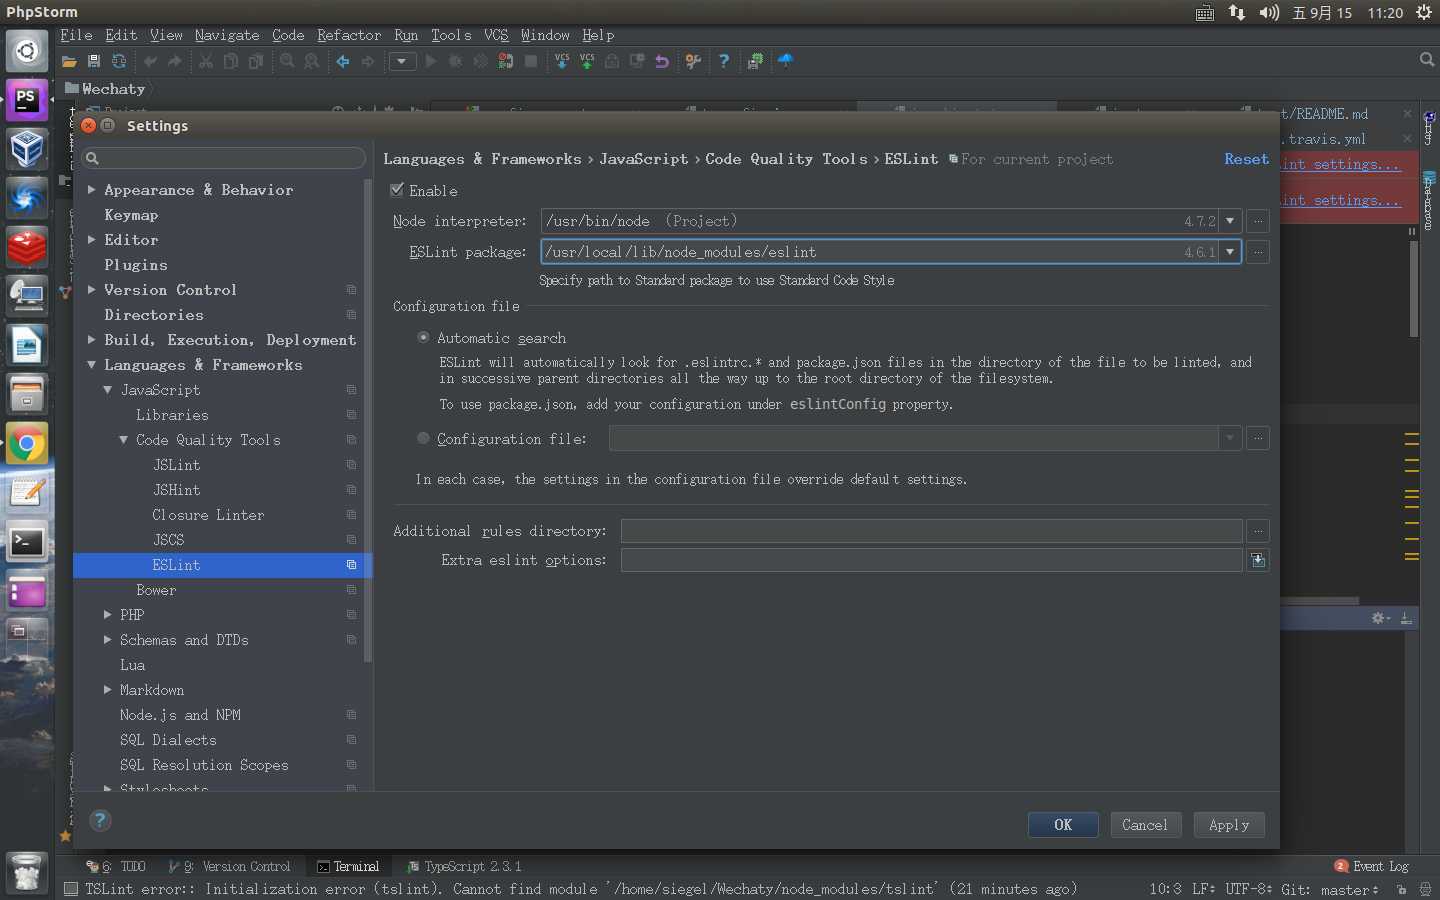The image size is (1440, 900).
Task: Open the Event Log
Action: [x=1372, y=867]
